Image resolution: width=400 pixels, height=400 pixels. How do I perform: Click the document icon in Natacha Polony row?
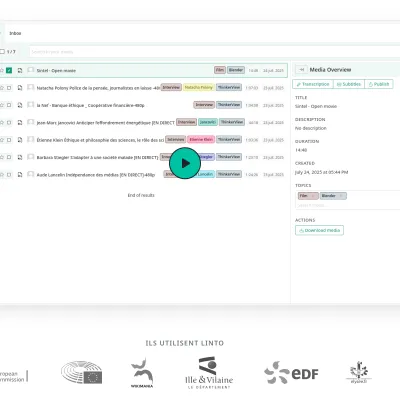[20, 88]
